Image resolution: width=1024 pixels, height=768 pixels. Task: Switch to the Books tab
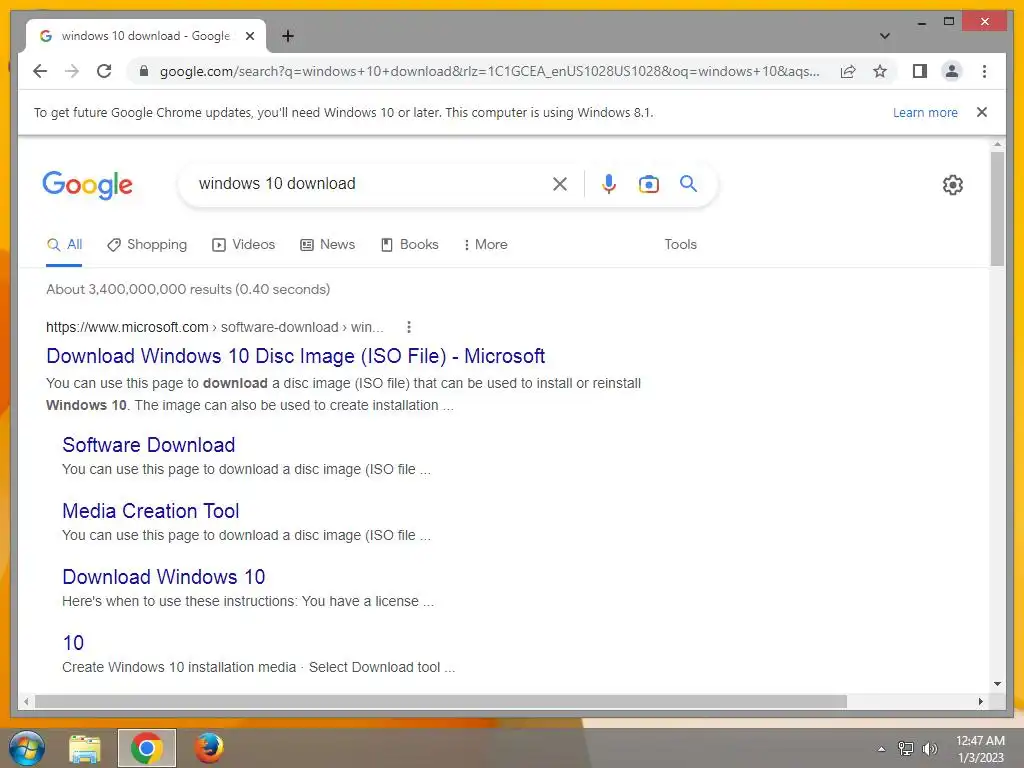[x=409, y=245]
